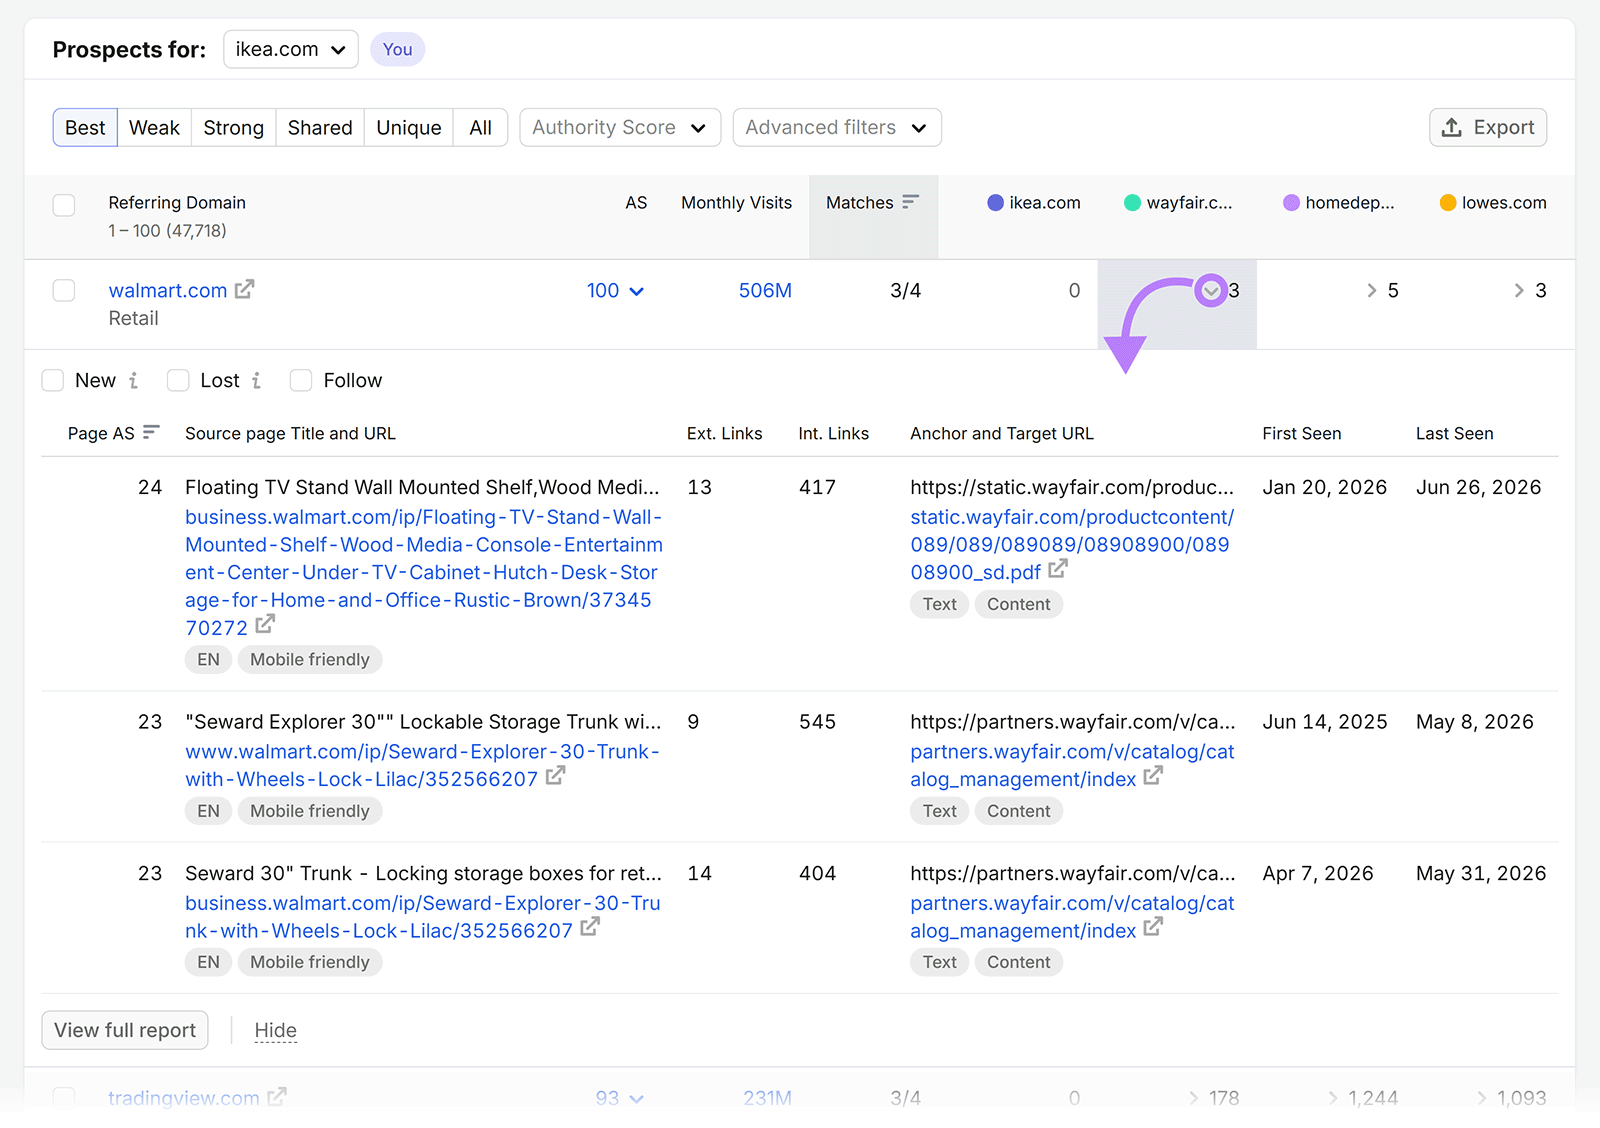Open external icon after 08900_sd.pdf target URL
1600x1128 pixels.
coord(1058,568)
